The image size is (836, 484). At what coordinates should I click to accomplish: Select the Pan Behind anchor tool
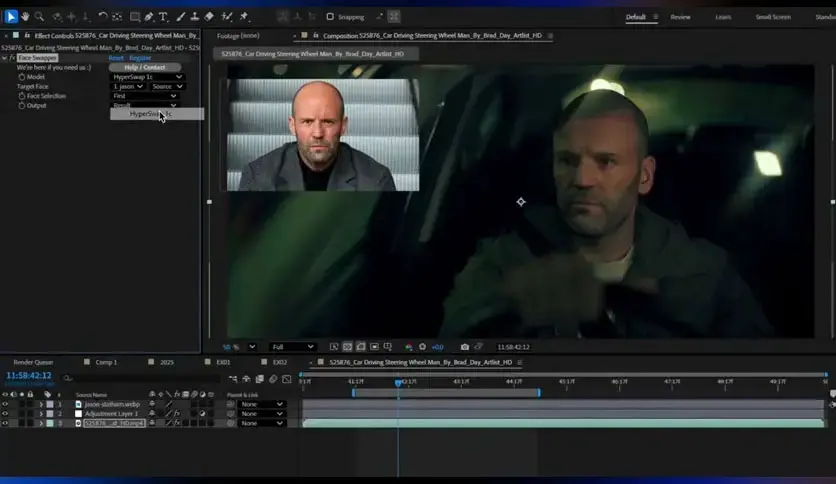(117, 17)
